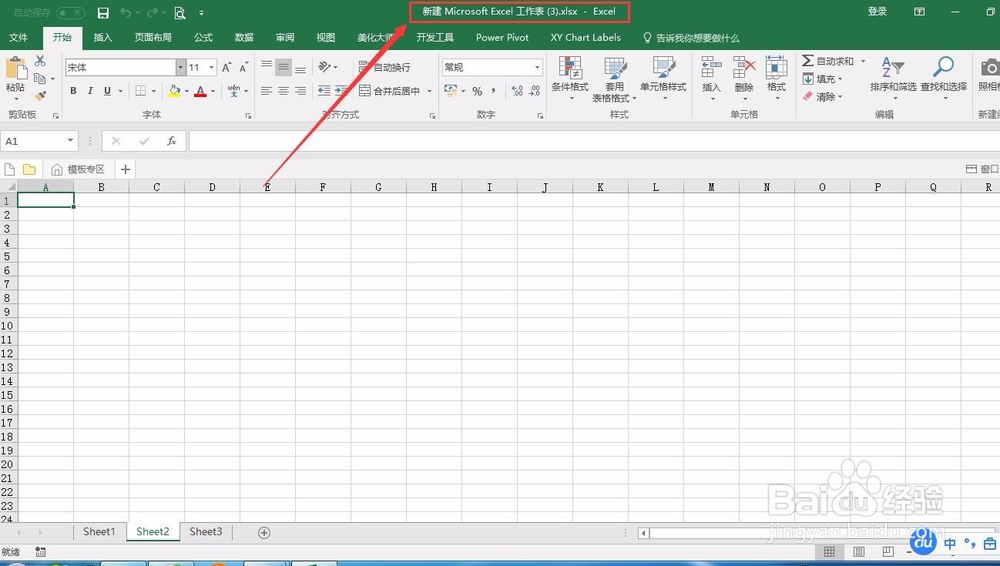1000x566 pixels.
Task: Switch to the XY Chart Labels tab
Action: pyautogui.click(x=585, y=38)
